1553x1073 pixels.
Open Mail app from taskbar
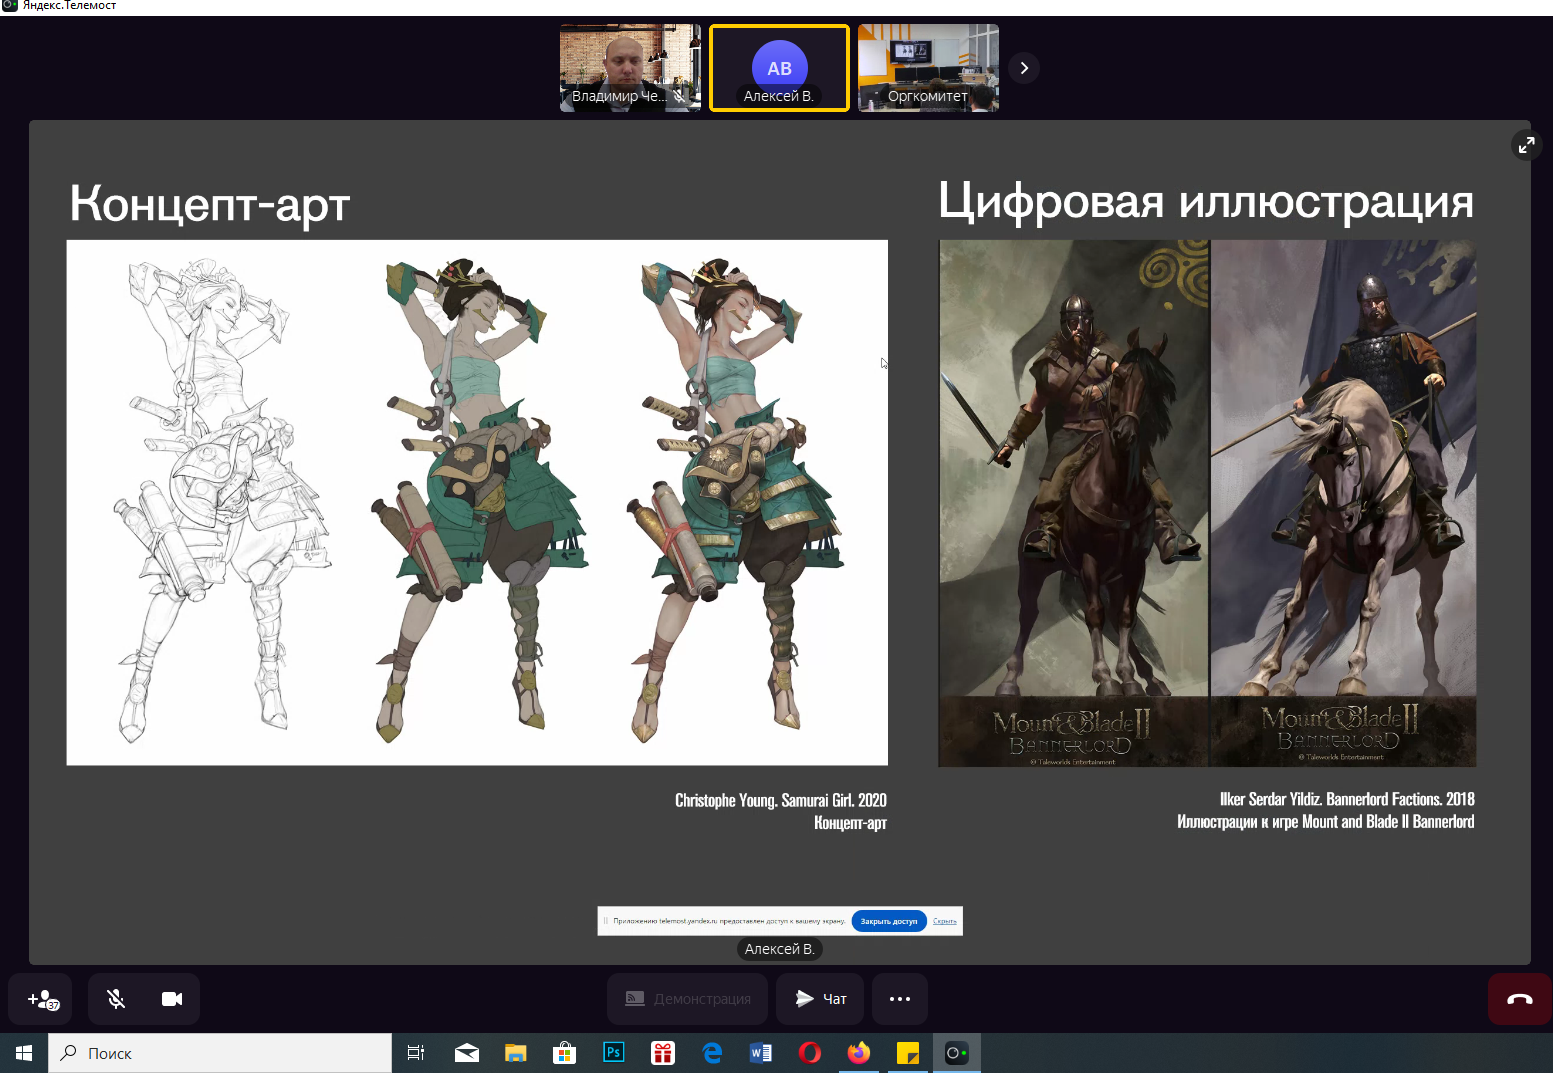(x=466, y=1053)
